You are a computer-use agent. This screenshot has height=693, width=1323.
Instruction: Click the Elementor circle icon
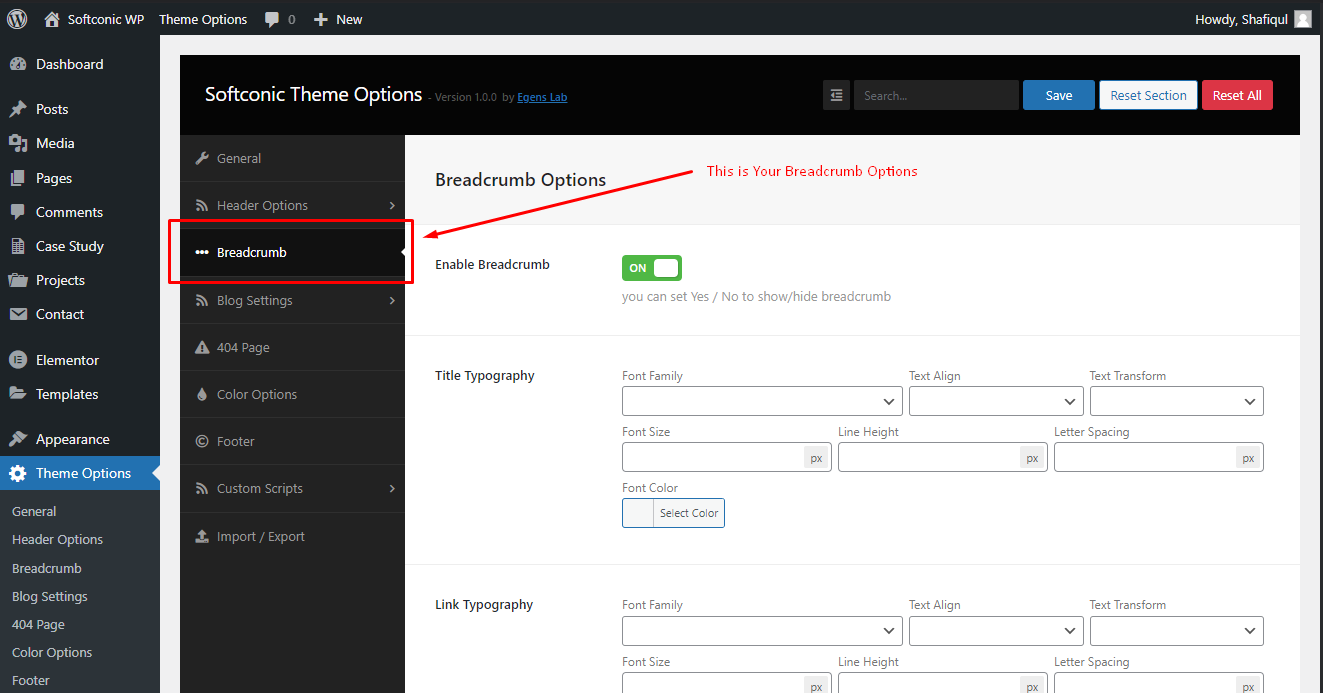pos(18,360)
